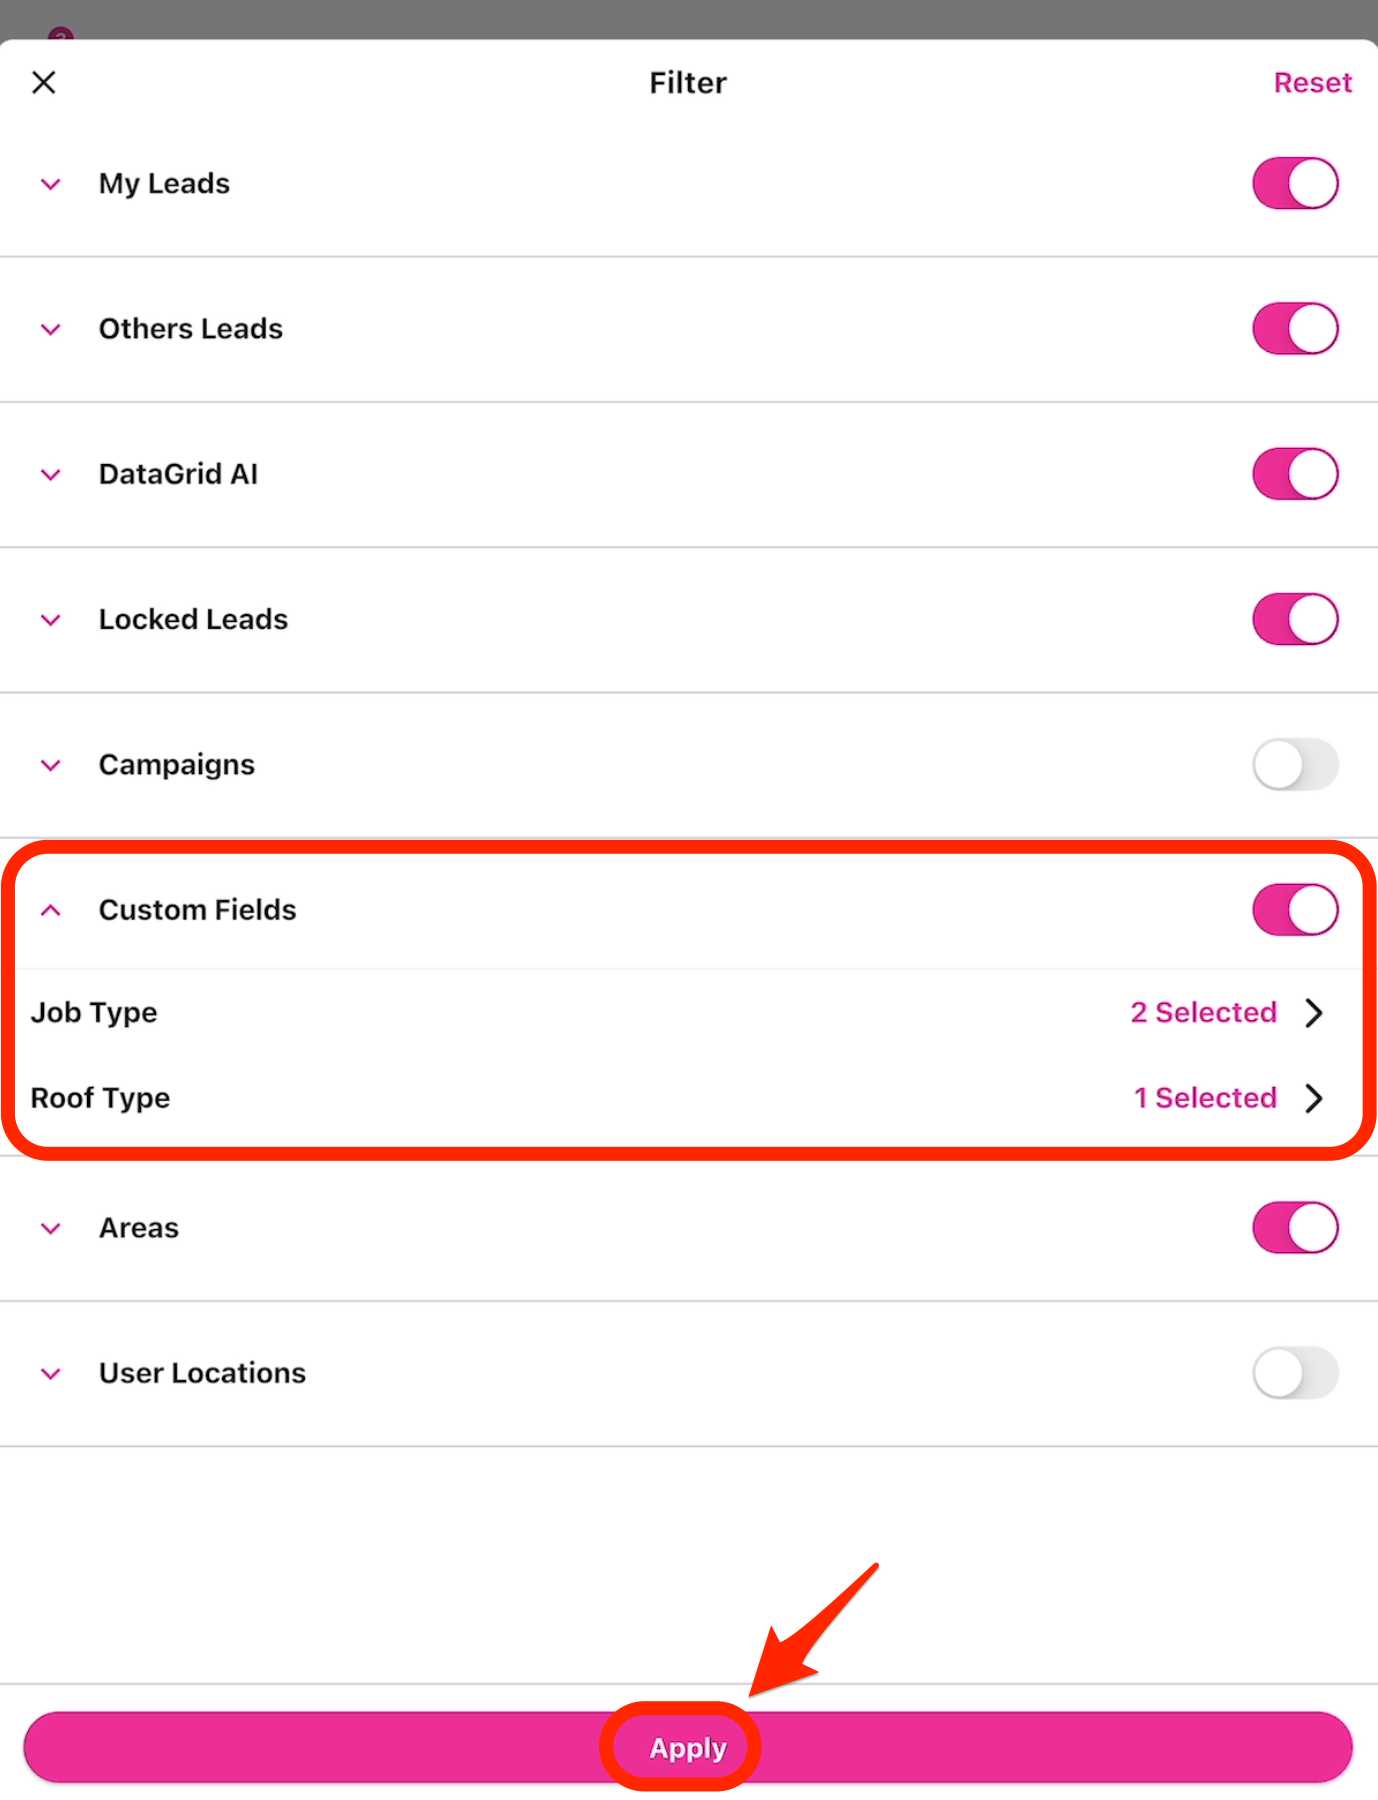Image resolution: width=1378 pixels, height=1800 pixels.
Task: Expand Others Leads chevron
Action: [x=51, y=329]
